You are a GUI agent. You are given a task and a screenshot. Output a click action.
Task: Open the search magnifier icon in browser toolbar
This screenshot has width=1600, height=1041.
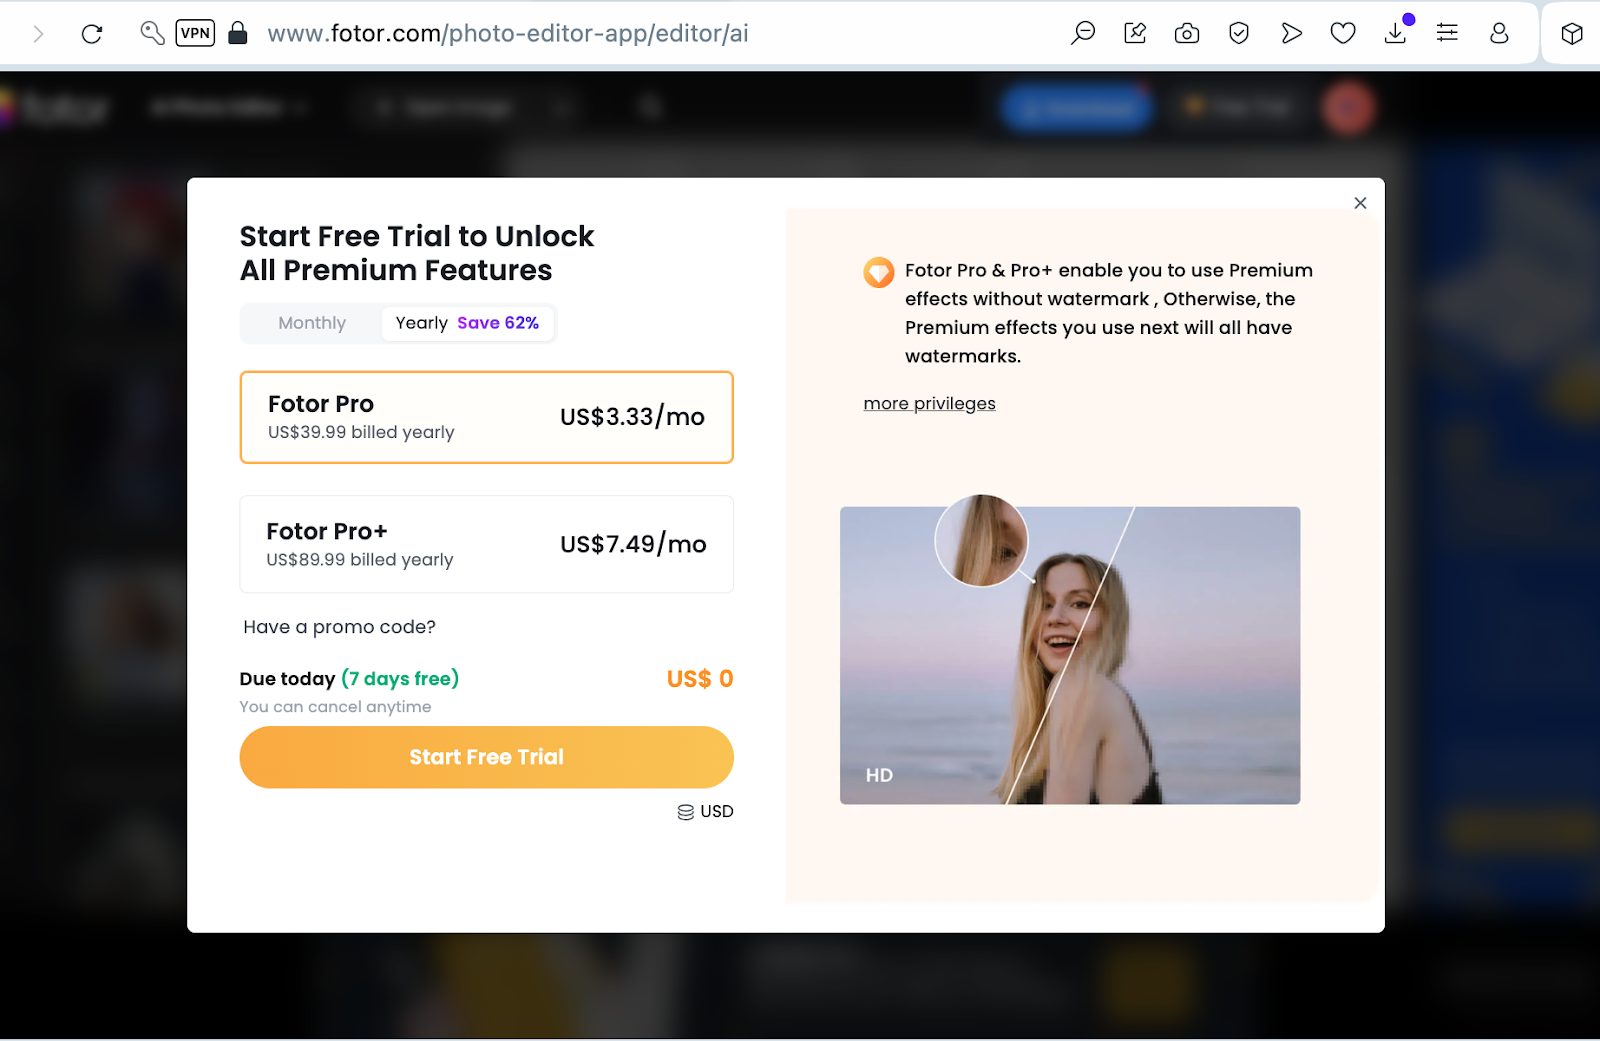point(1083,34)
